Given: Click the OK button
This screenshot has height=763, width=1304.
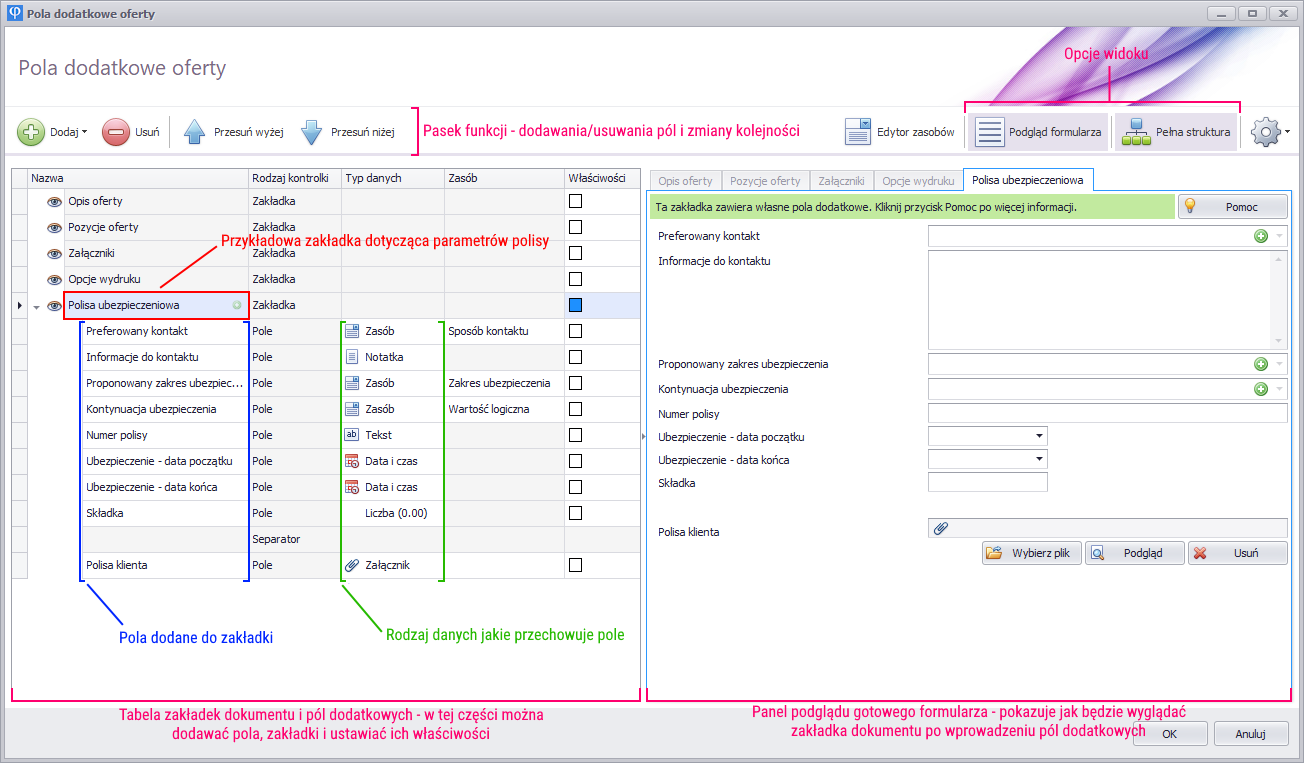Looking at the screenshot, I should tap(1169, 734).
